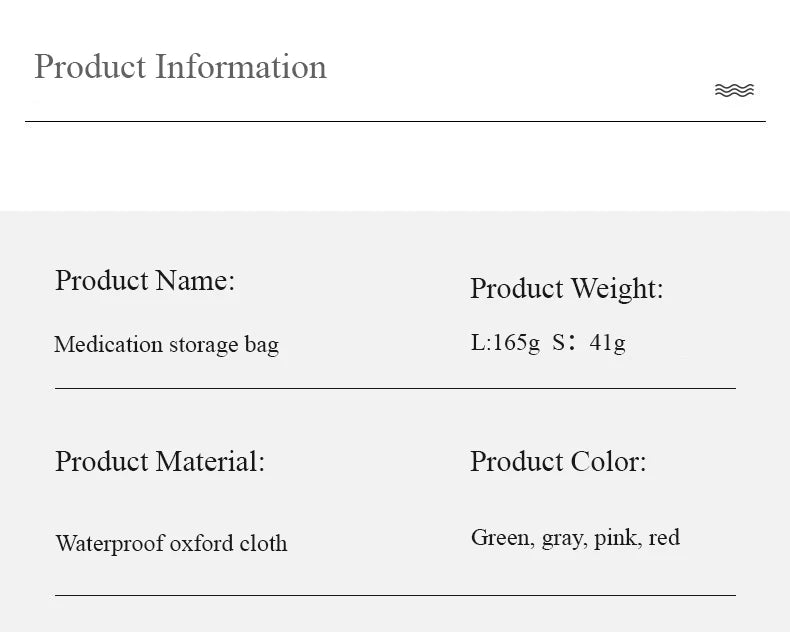
Task: Select the Product Material label
Action: click(x=159, y=462)
